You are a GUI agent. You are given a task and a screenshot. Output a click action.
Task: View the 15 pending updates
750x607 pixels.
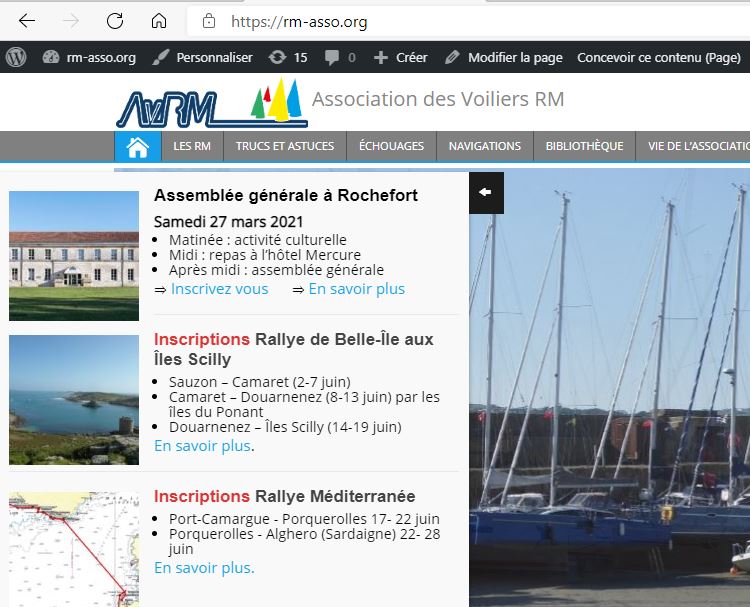coord(287,57)
